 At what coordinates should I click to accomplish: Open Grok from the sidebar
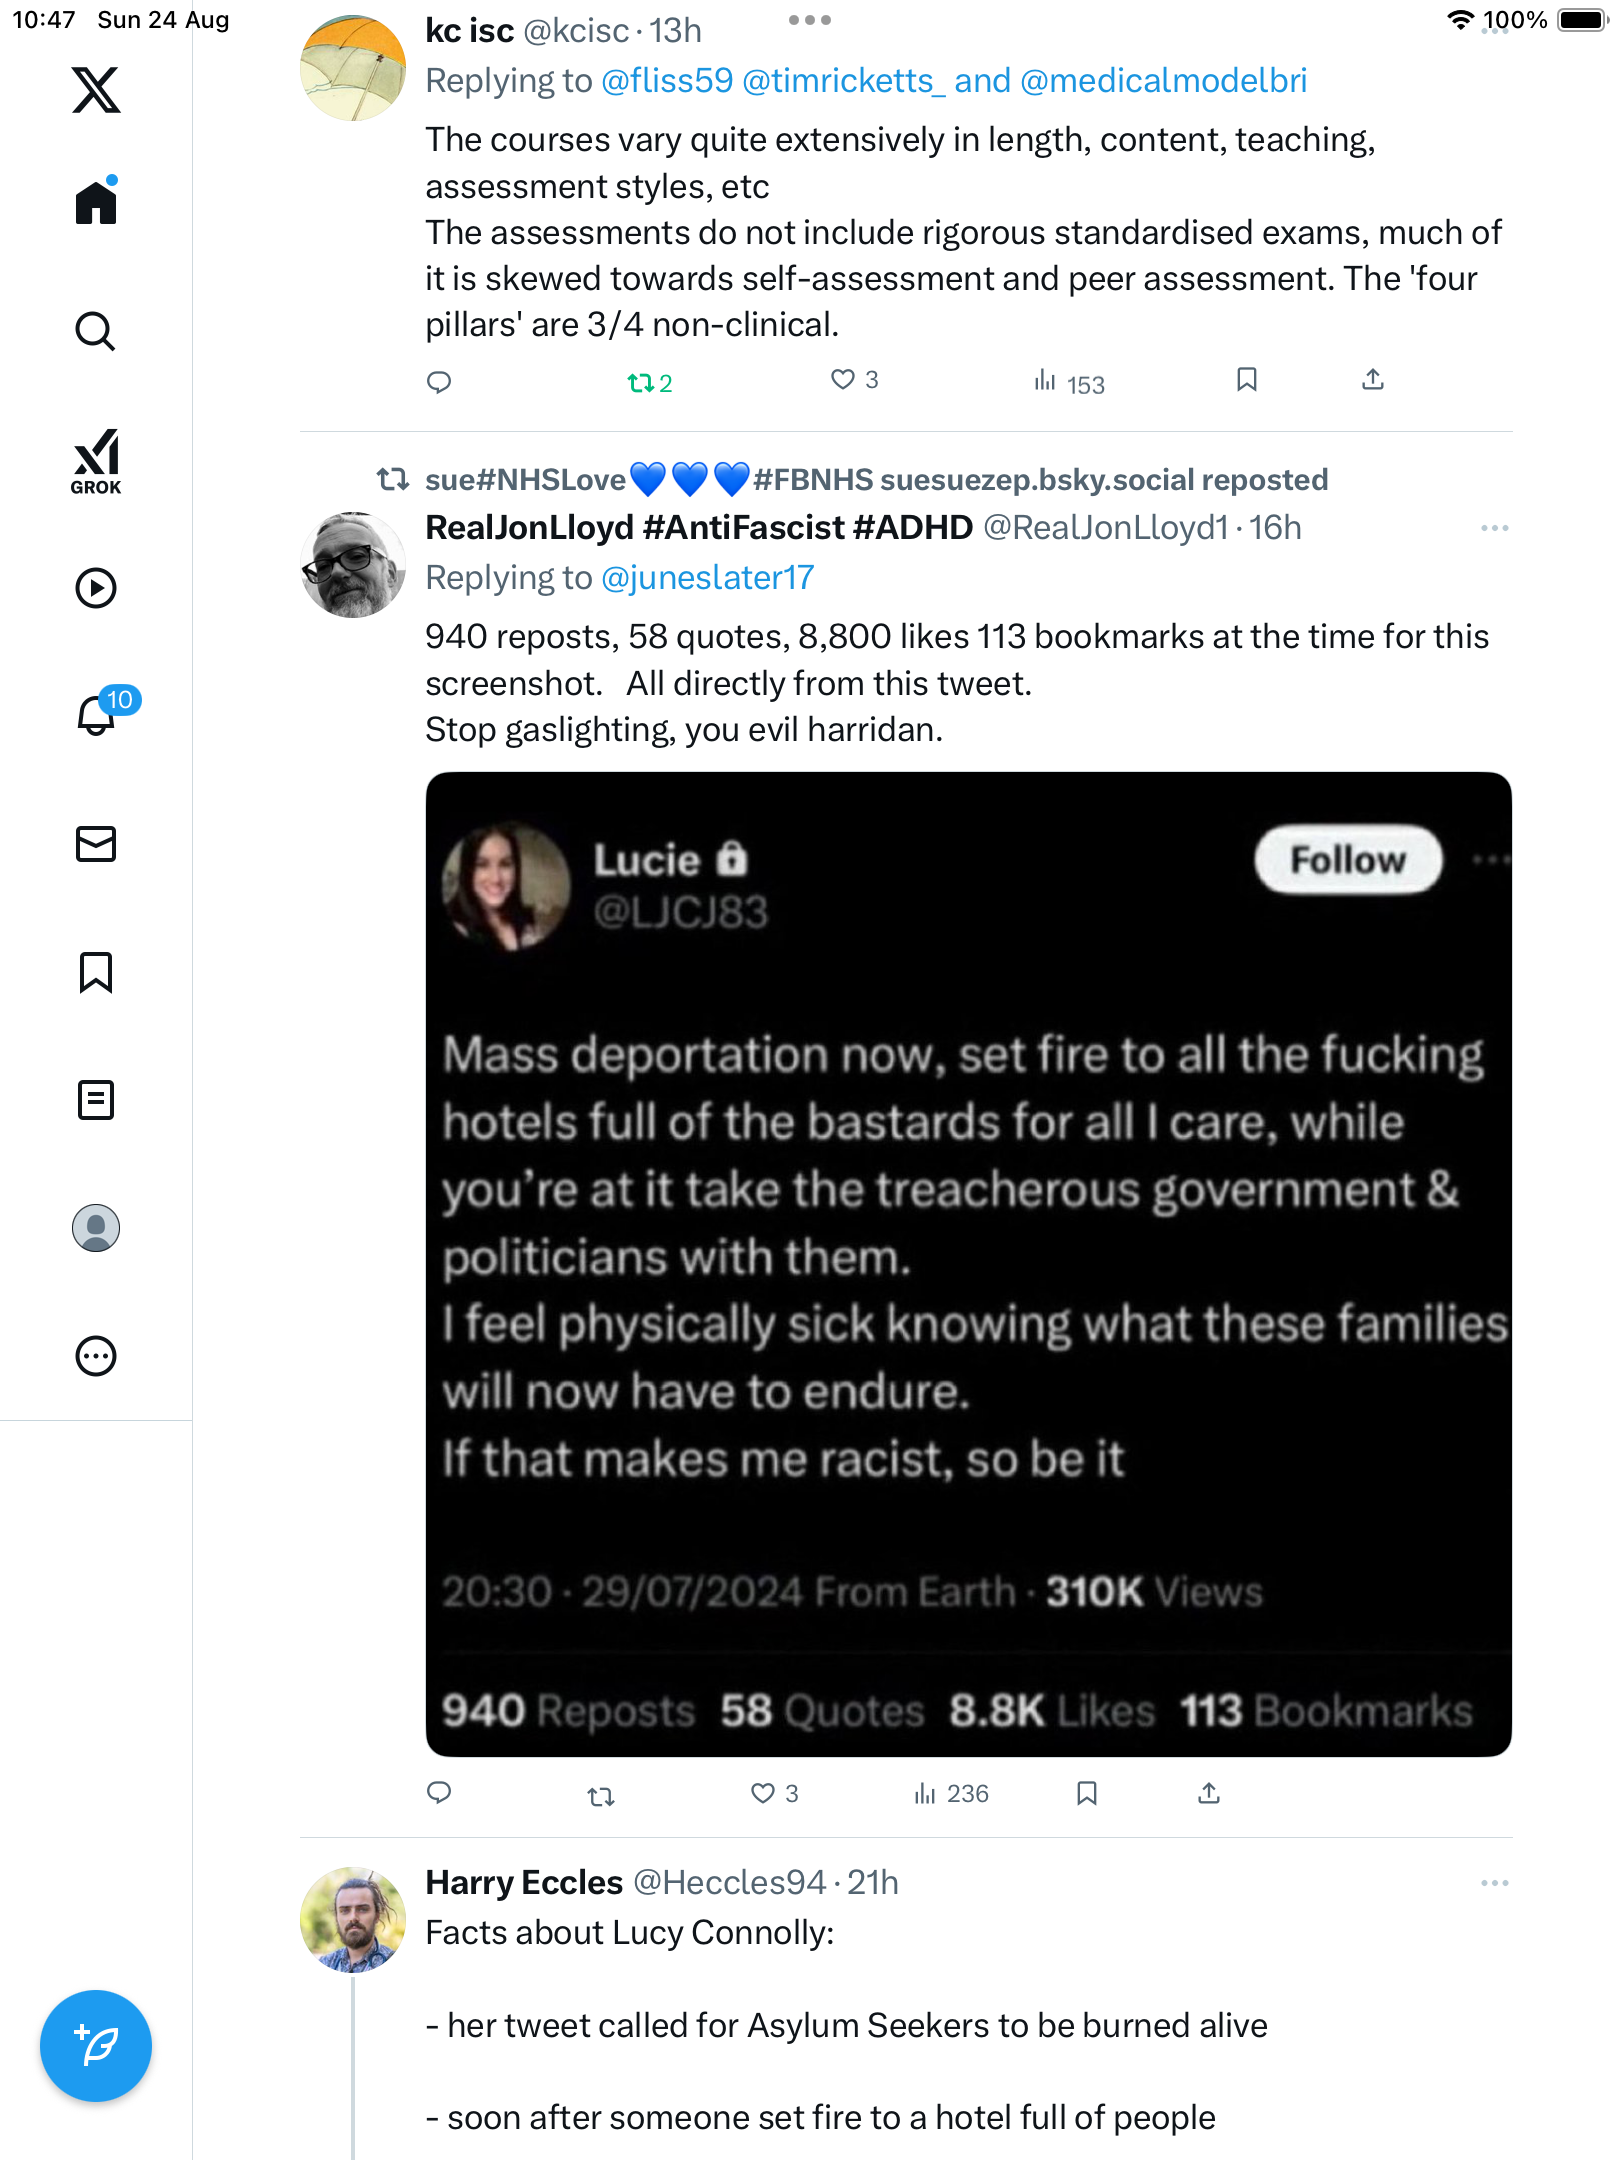point(96,461)
